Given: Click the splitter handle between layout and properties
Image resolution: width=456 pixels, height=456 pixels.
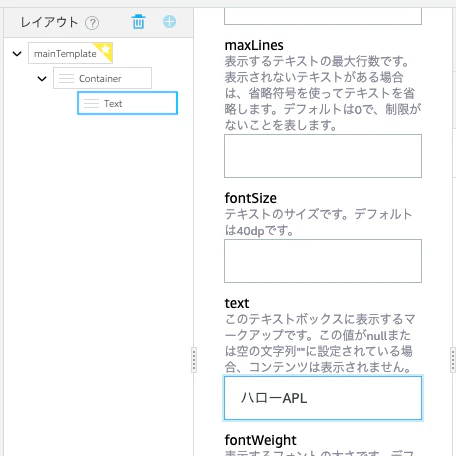Looking at the screenshot, I should click(194, 360).
